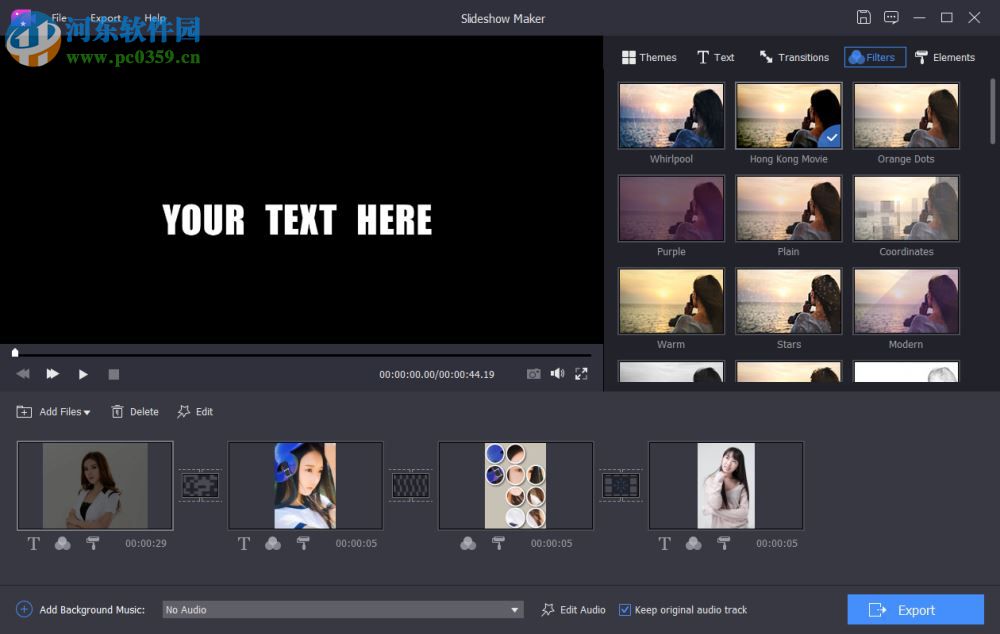
Task: Switch to the Transitions tab
Action: click(x=793, y=57)
